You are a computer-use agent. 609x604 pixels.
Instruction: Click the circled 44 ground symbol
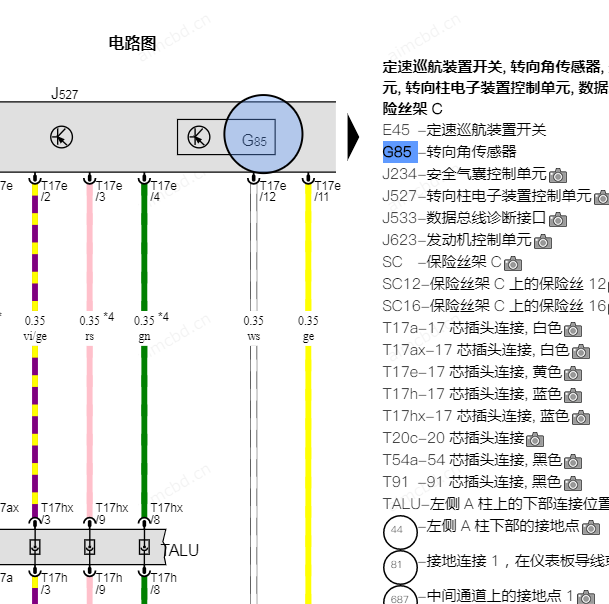coord(400,532)
